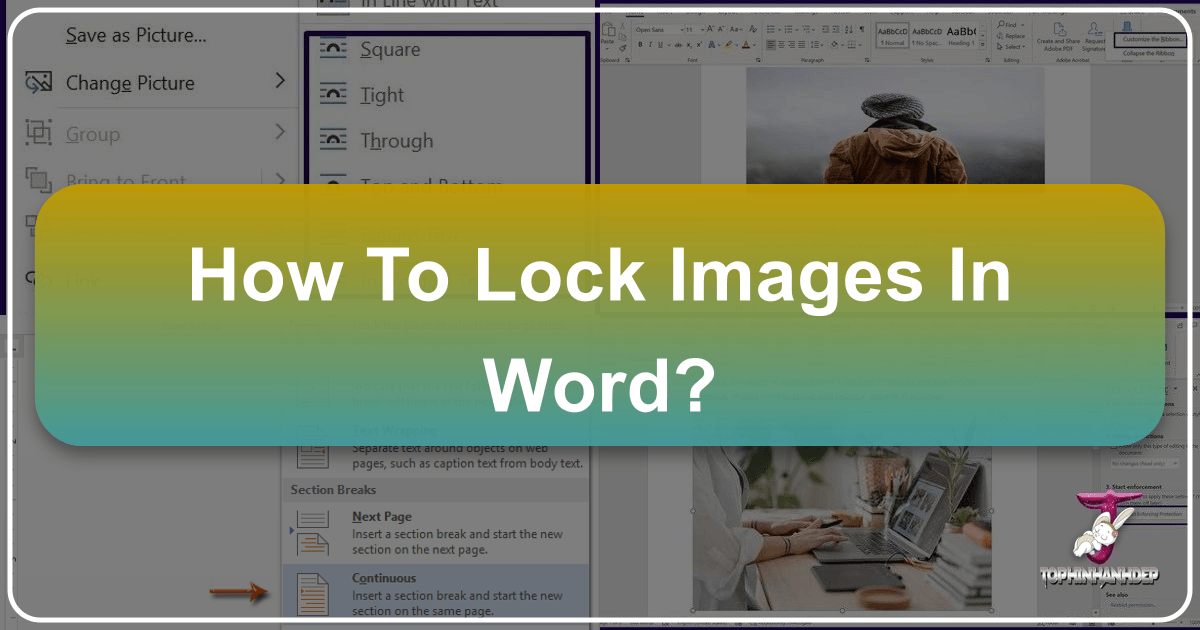Select the Through wrapping option
The height and width of the screenshot is (630, 1200).
[395, 140]
